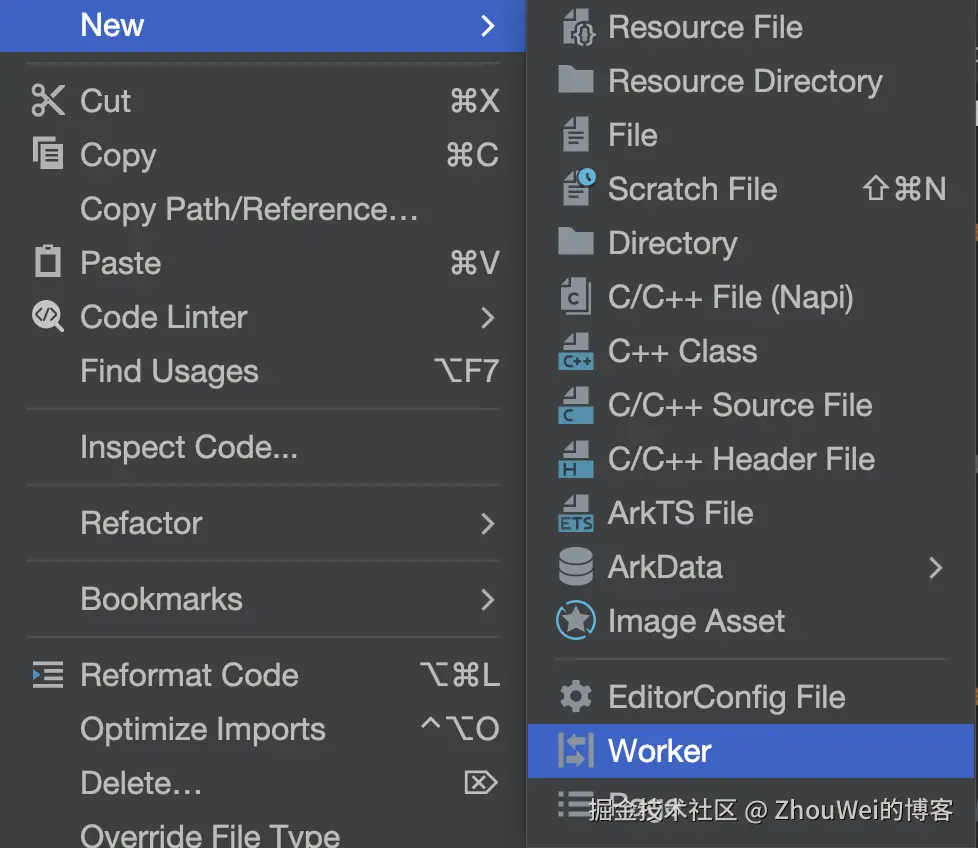978x848 pixels.
Task: Click the clipboard icon beside Paste
Action: tap(47, 263)
